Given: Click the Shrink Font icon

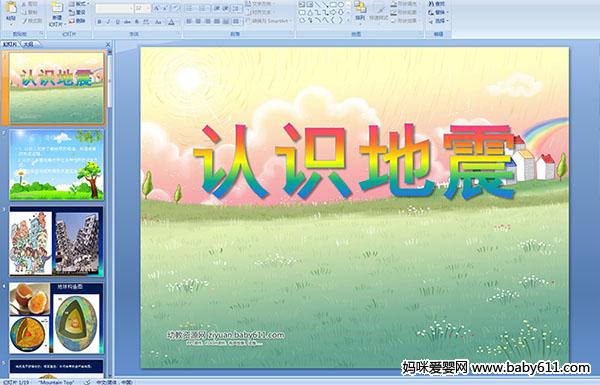Looking at the screenshot, I should point(166,8).
